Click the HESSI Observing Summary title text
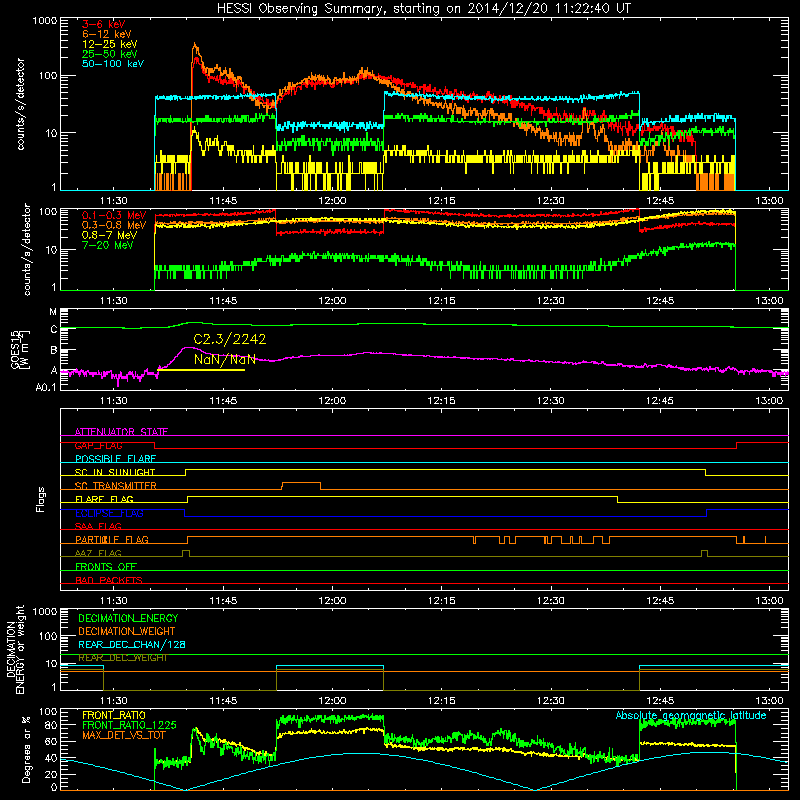The width and height of the screenshot is (800, 800). (424, 8)
